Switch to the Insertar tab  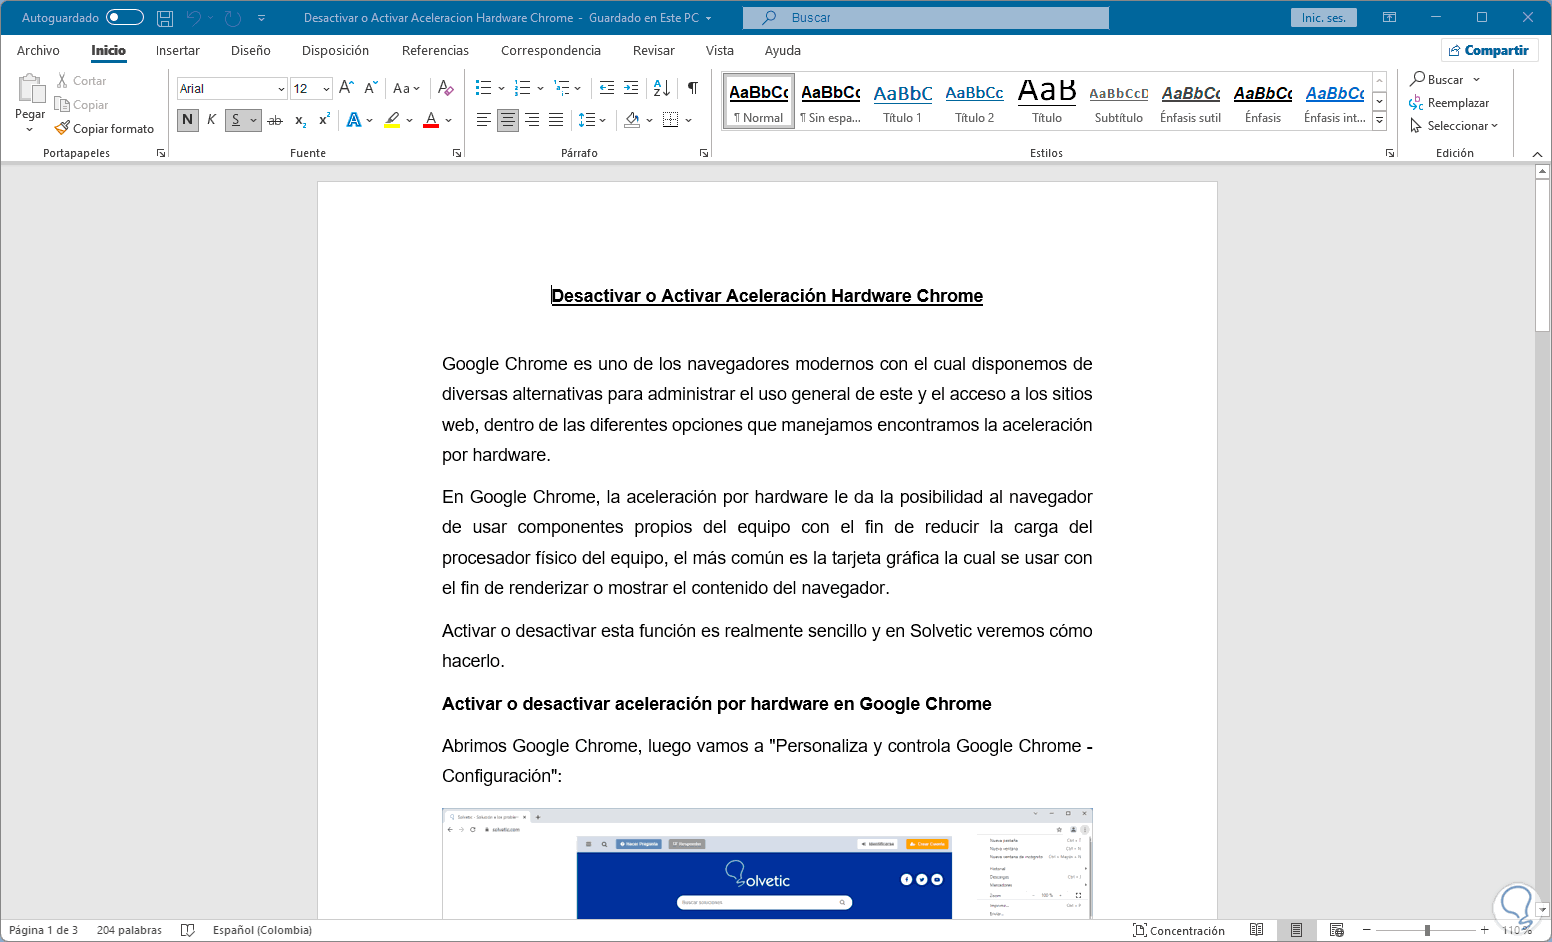(178, 50)
